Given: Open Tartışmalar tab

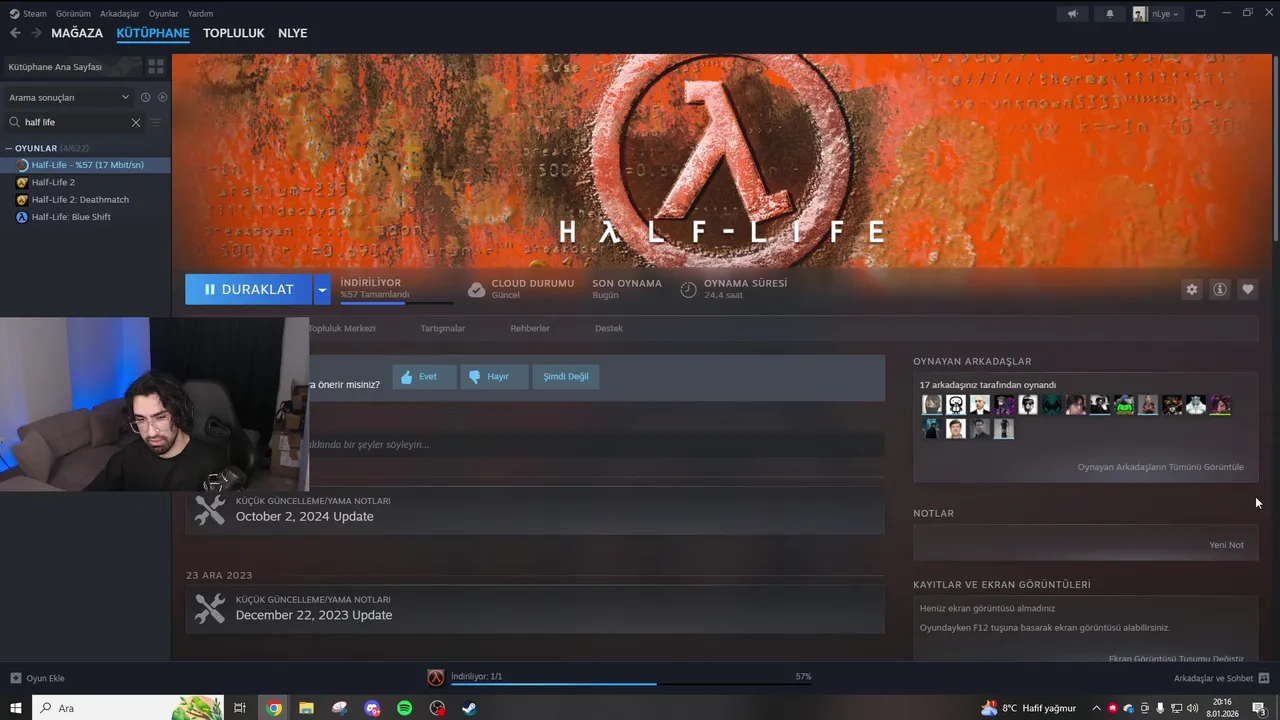Looking at the screenshot, I should tap(443, 328).
